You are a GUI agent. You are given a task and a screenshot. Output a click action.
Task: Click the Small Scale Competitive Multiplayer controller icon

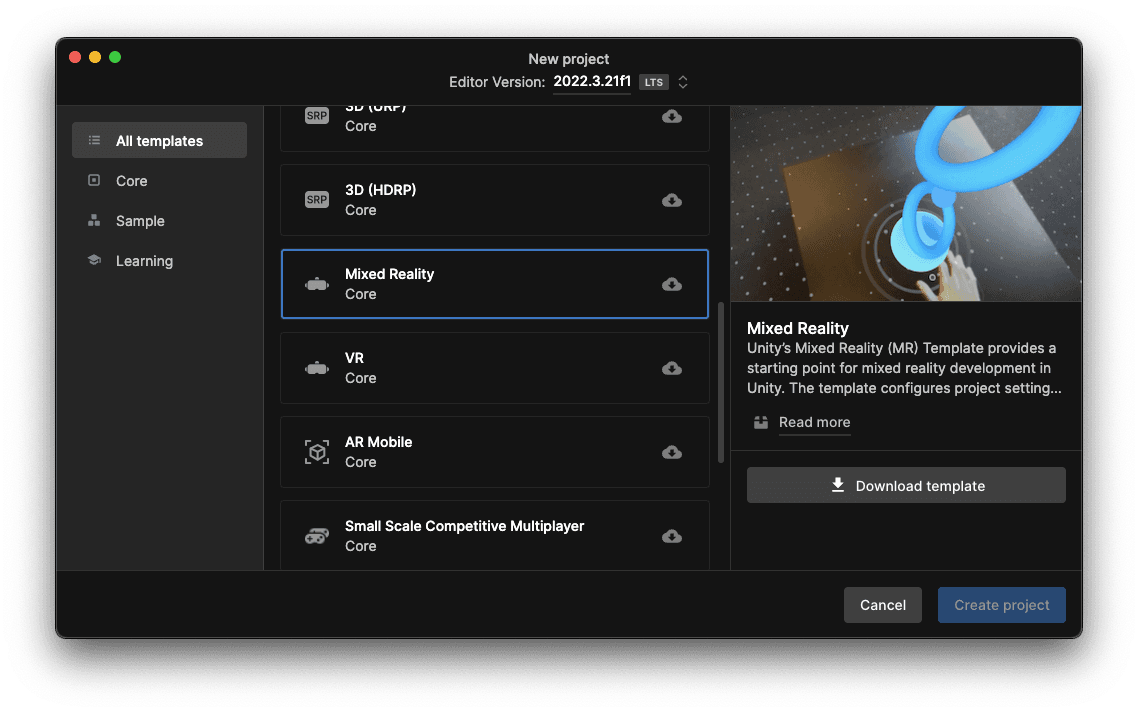click(317, 536)
